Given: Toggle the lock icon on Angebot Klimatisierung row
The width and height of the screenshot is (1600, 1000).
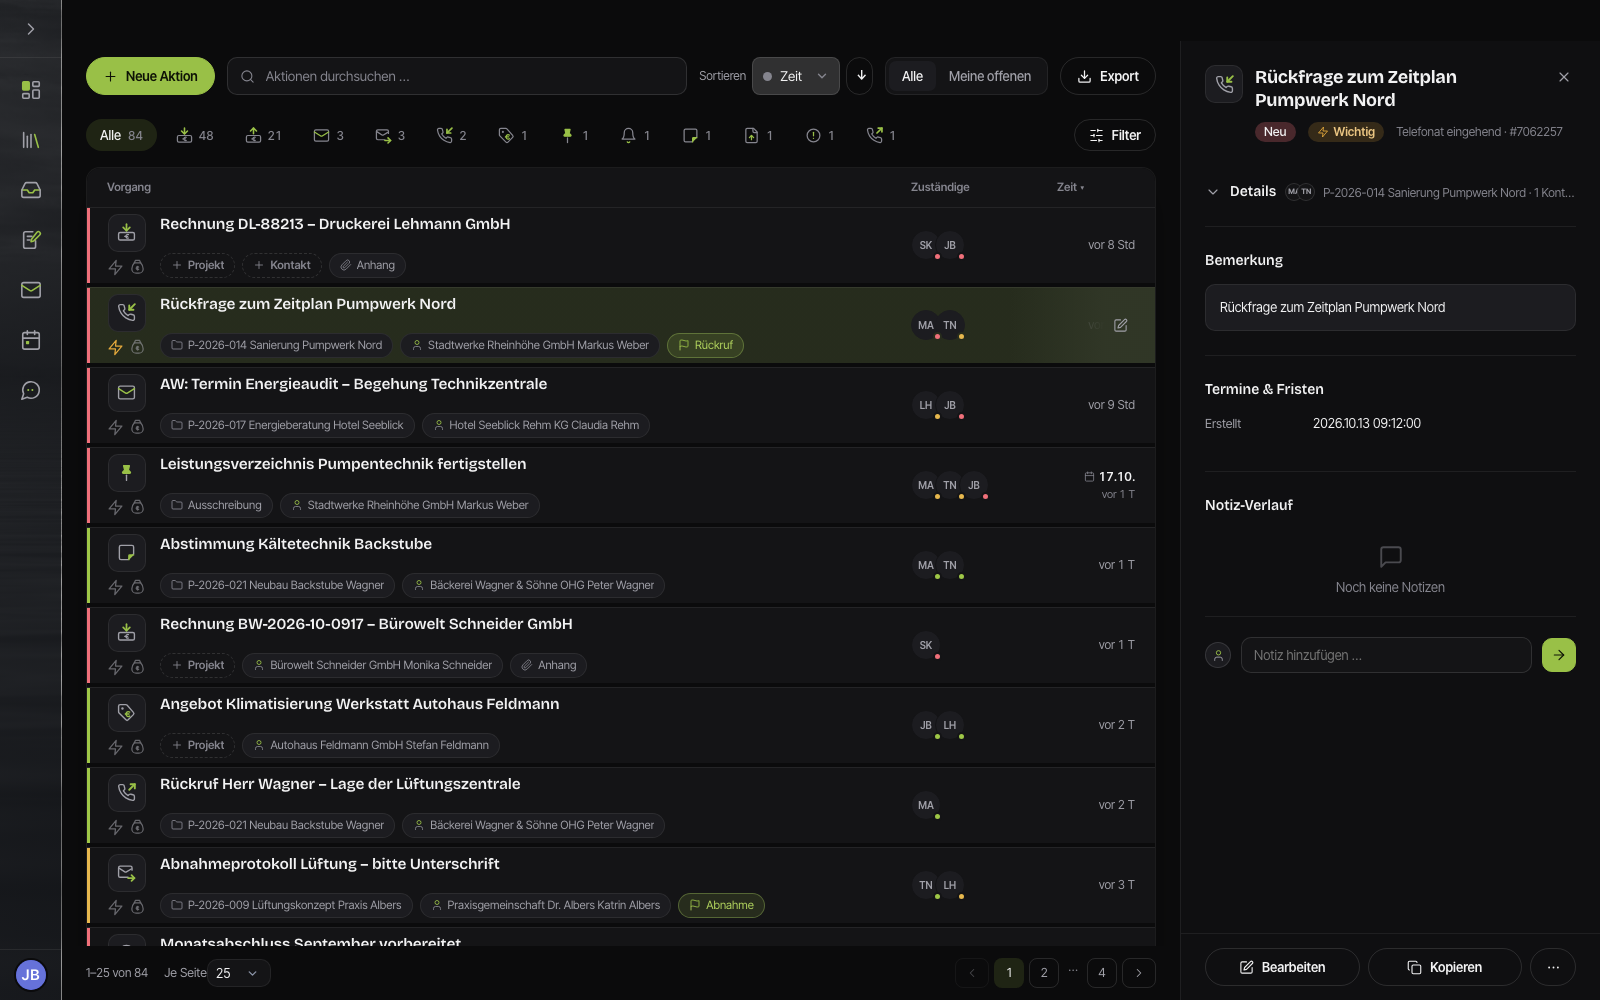Looking at the screenshot, I should point(138,747).
